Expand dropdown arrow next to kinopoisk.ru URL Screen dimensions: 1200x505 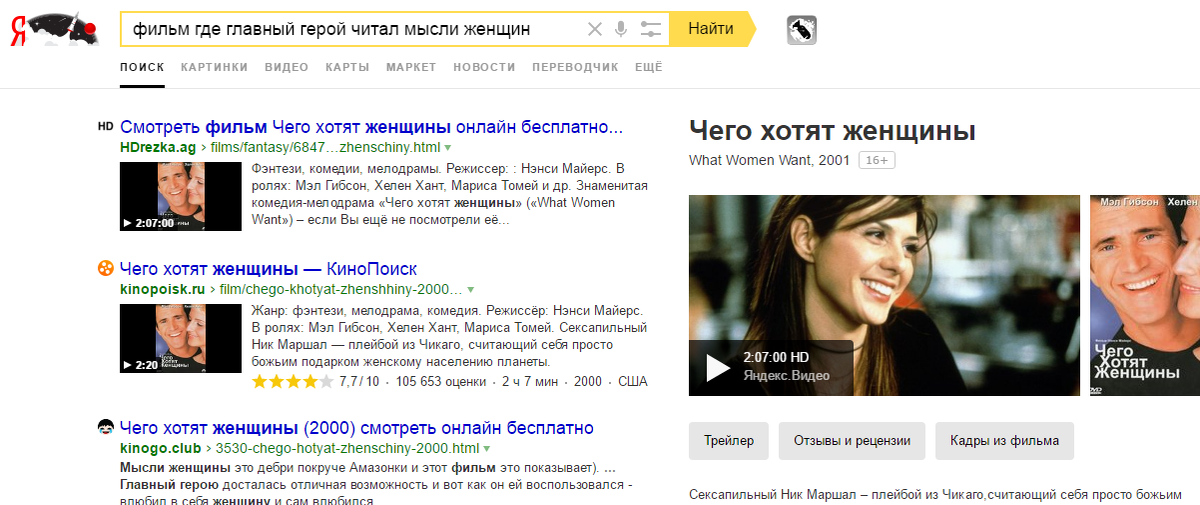(470, 289)
